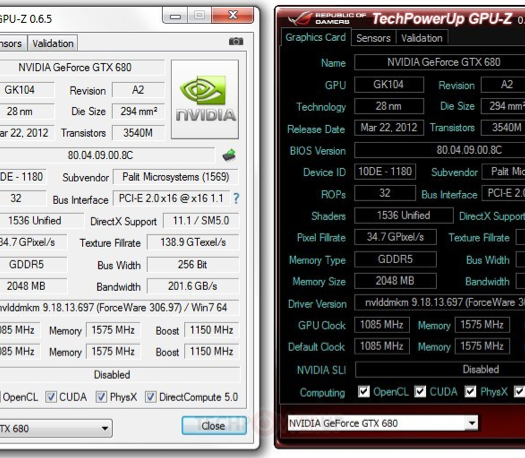Click 1085 MHz in Default Clock row, ROG window
525x458 pixels.
pos(382,346)
